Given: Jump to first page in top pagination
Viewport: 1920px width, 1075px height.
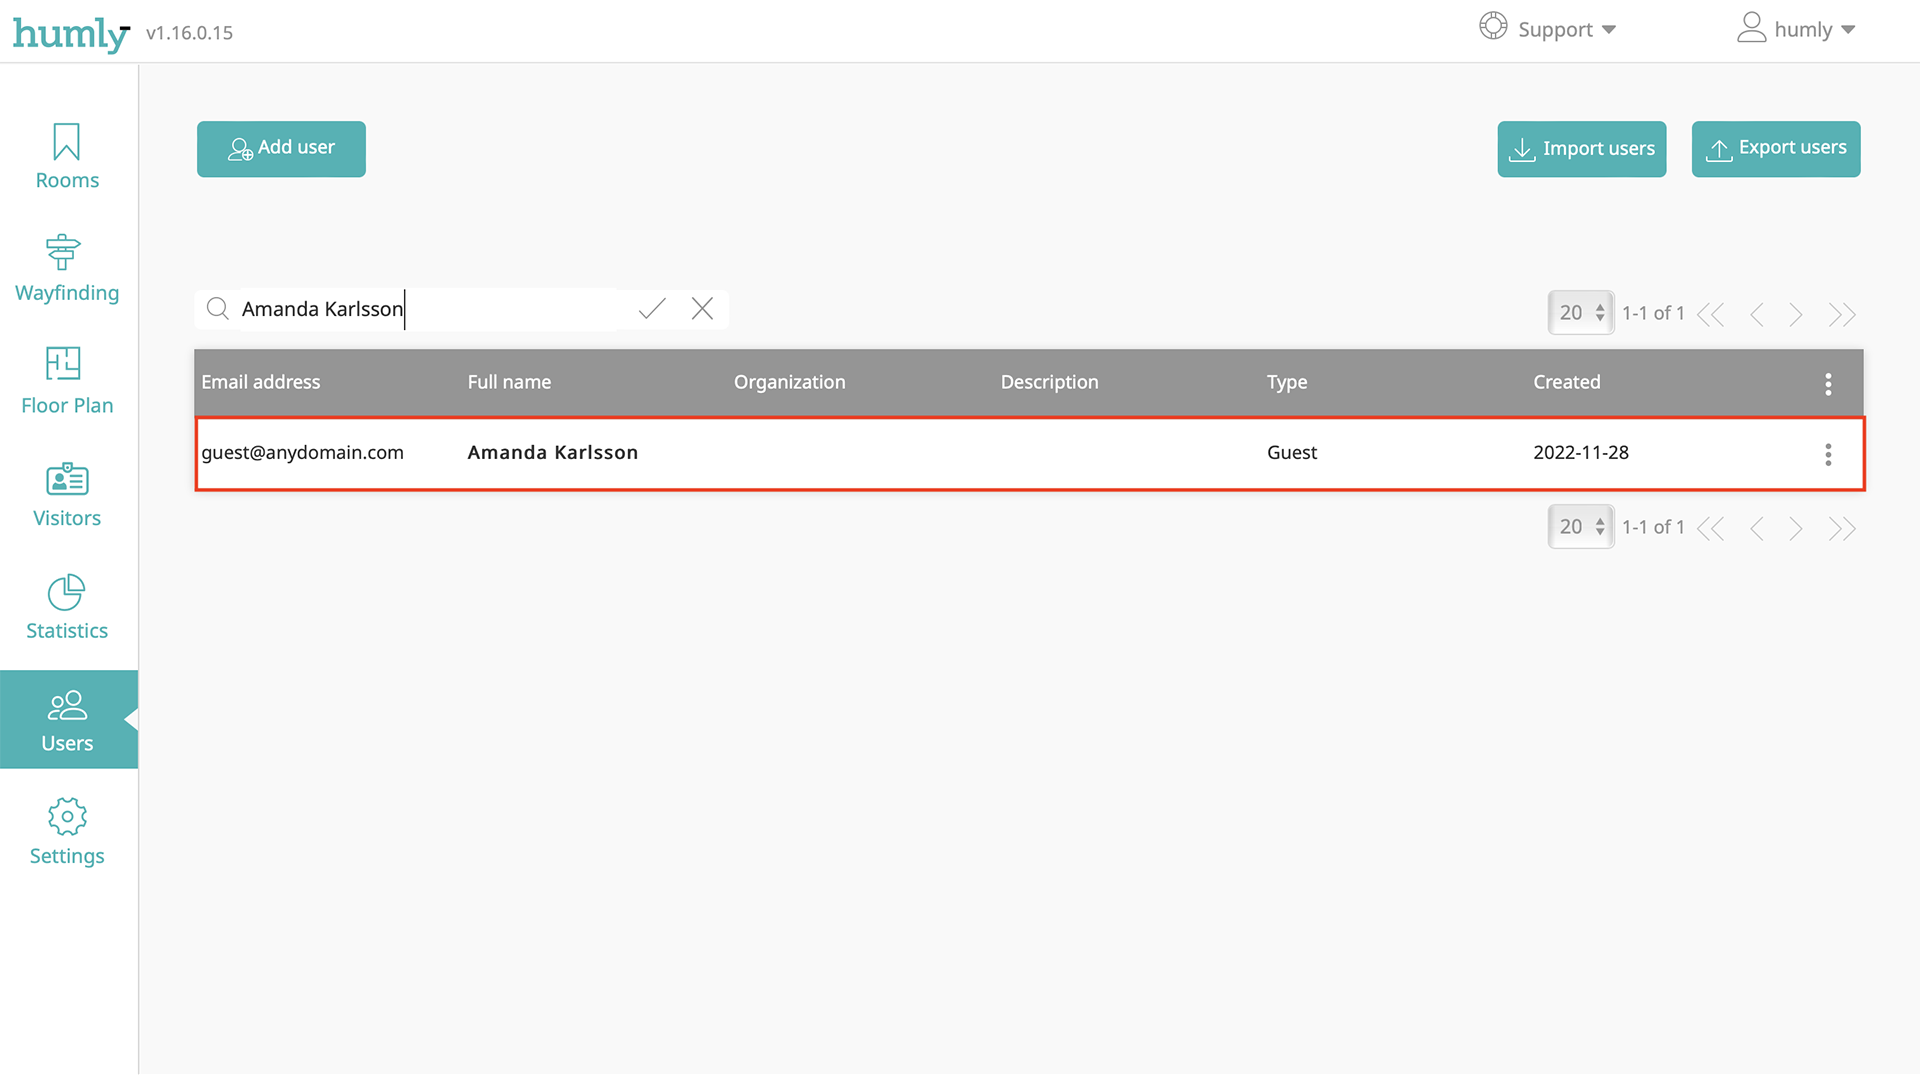Looking at the screenshot, I should click(1711, 314).
